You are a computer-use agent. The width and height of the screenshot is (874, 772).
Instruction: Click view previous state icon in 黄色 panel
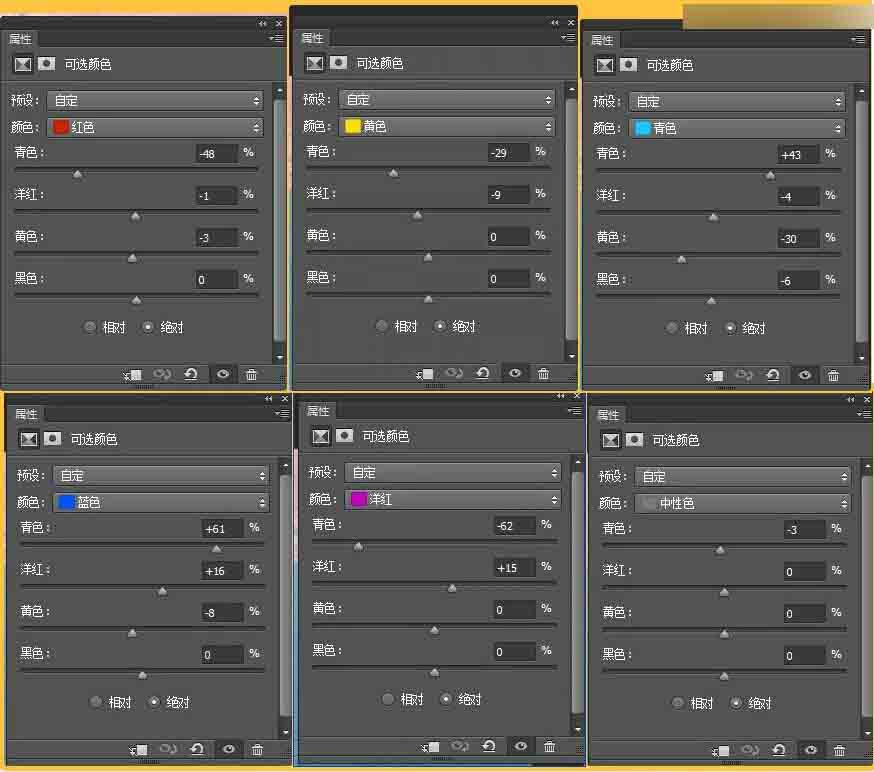pyautogui.click(x=454, y=373)
